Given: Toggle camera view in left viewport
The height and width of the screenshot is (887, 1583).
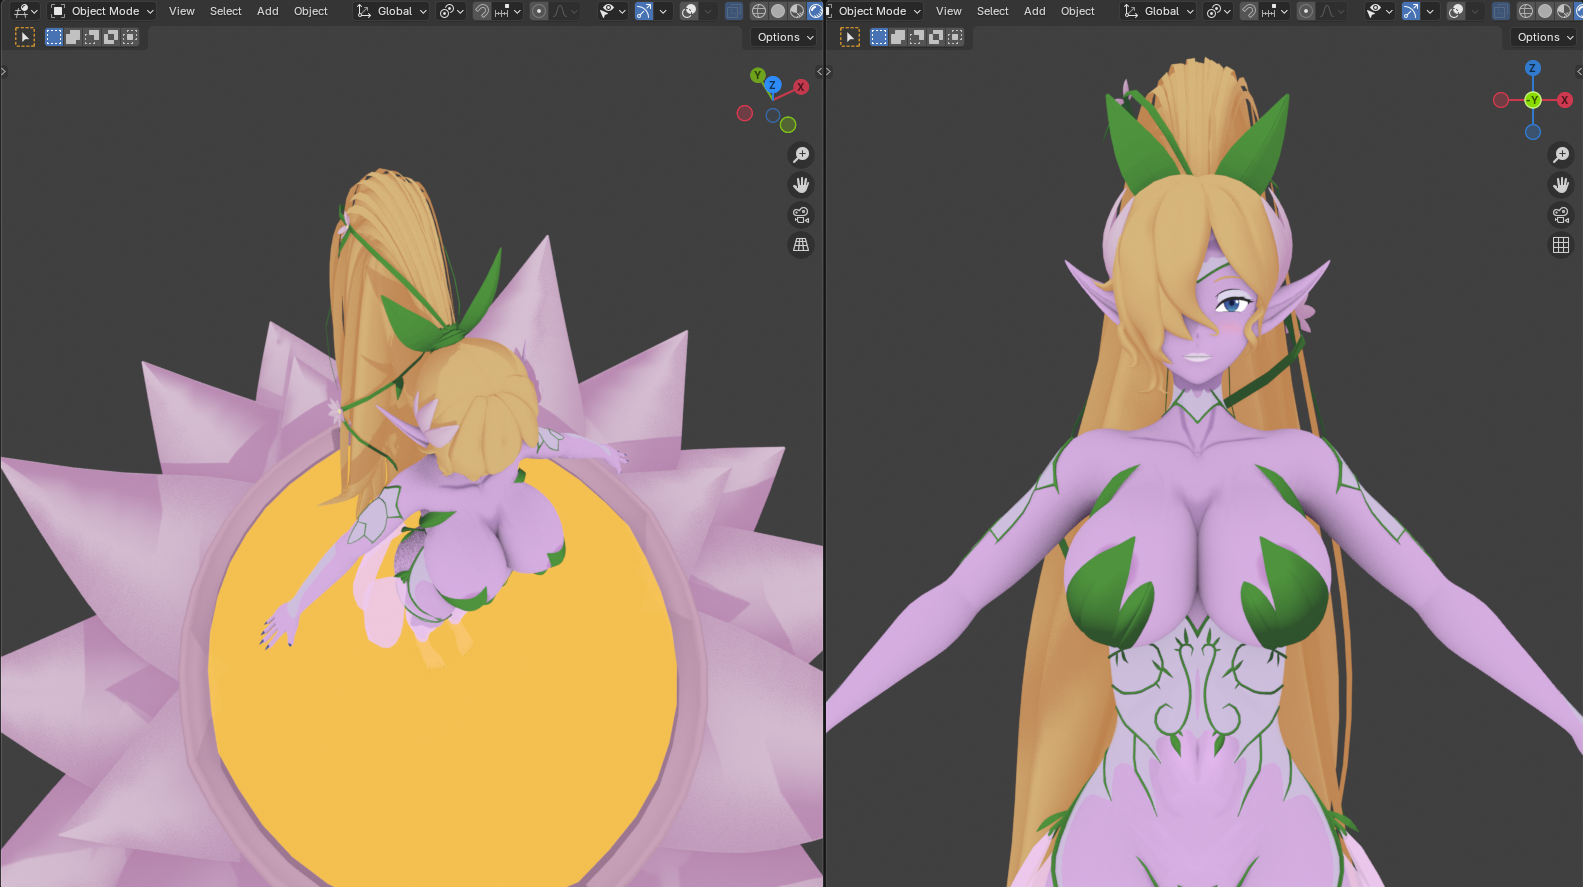Looking at the screenshot, I should [x=801, y=215].
